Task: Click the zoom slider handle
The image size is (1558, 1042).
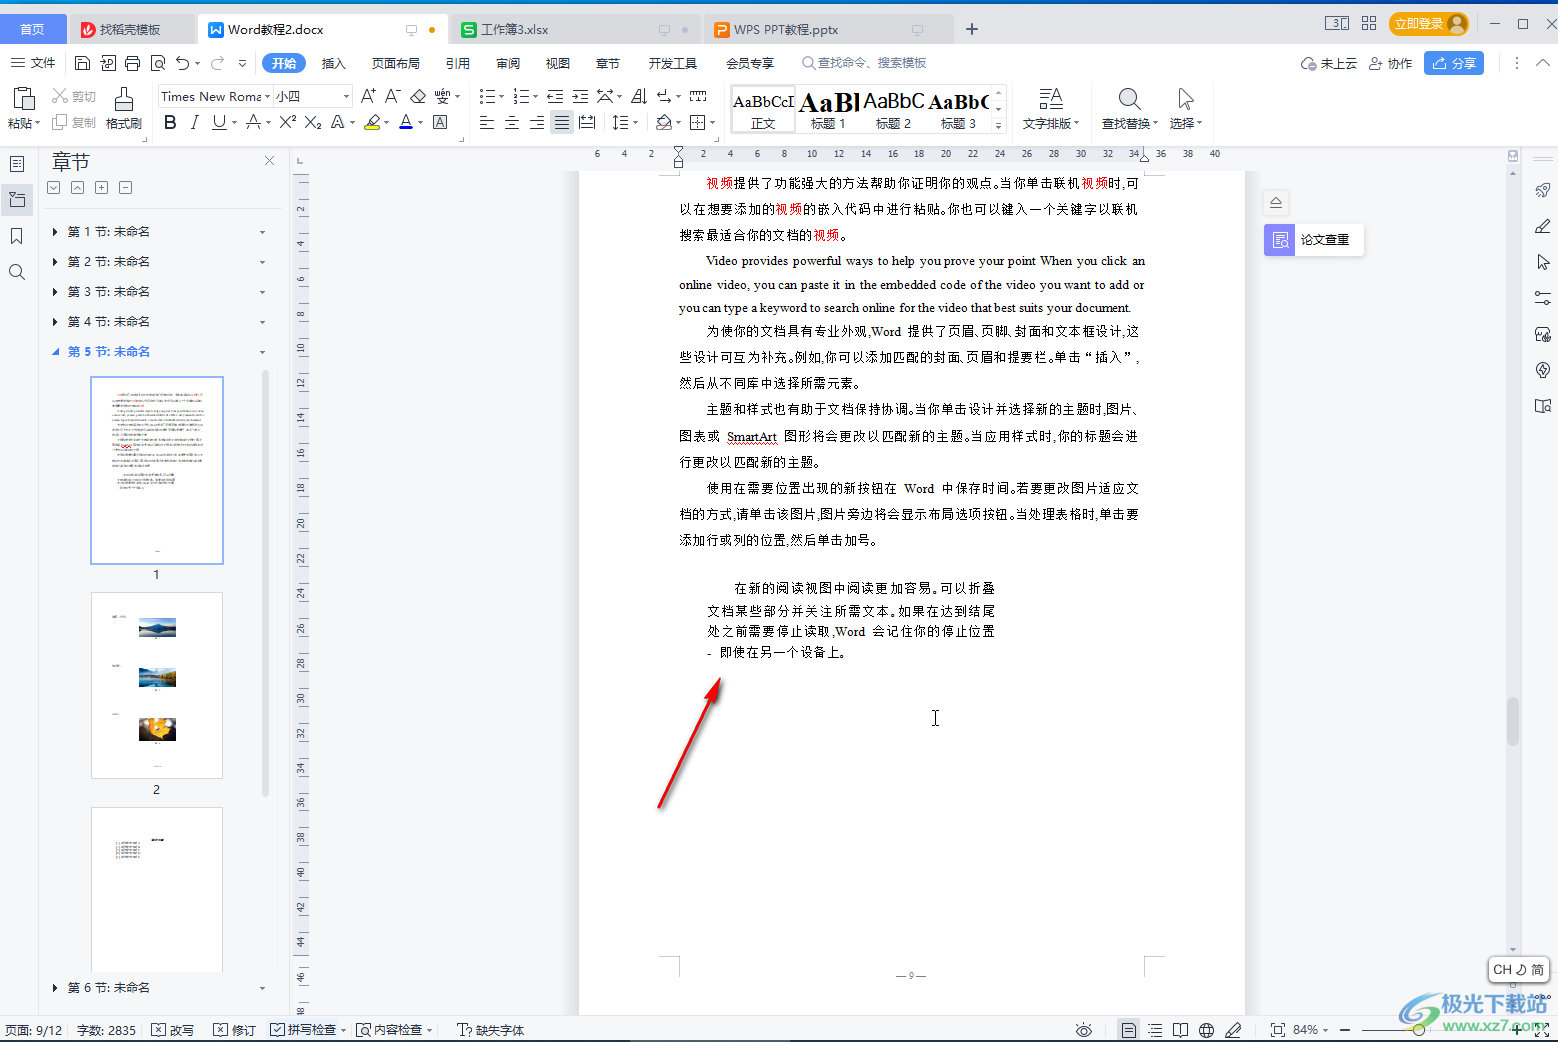Action: tap(1419, 1030)
